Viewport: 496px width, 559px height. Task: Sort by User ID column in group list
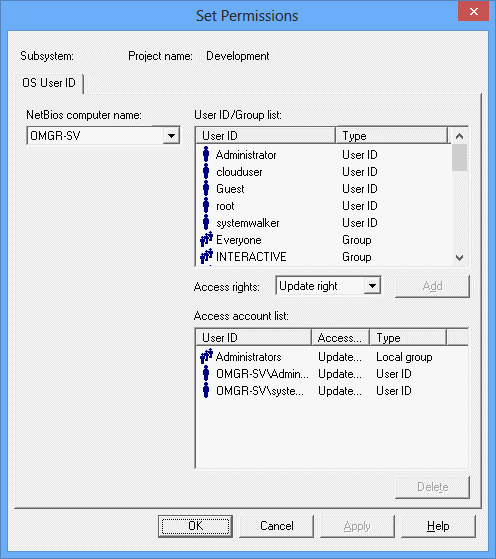pyautogui.click(x=265, y=135)
